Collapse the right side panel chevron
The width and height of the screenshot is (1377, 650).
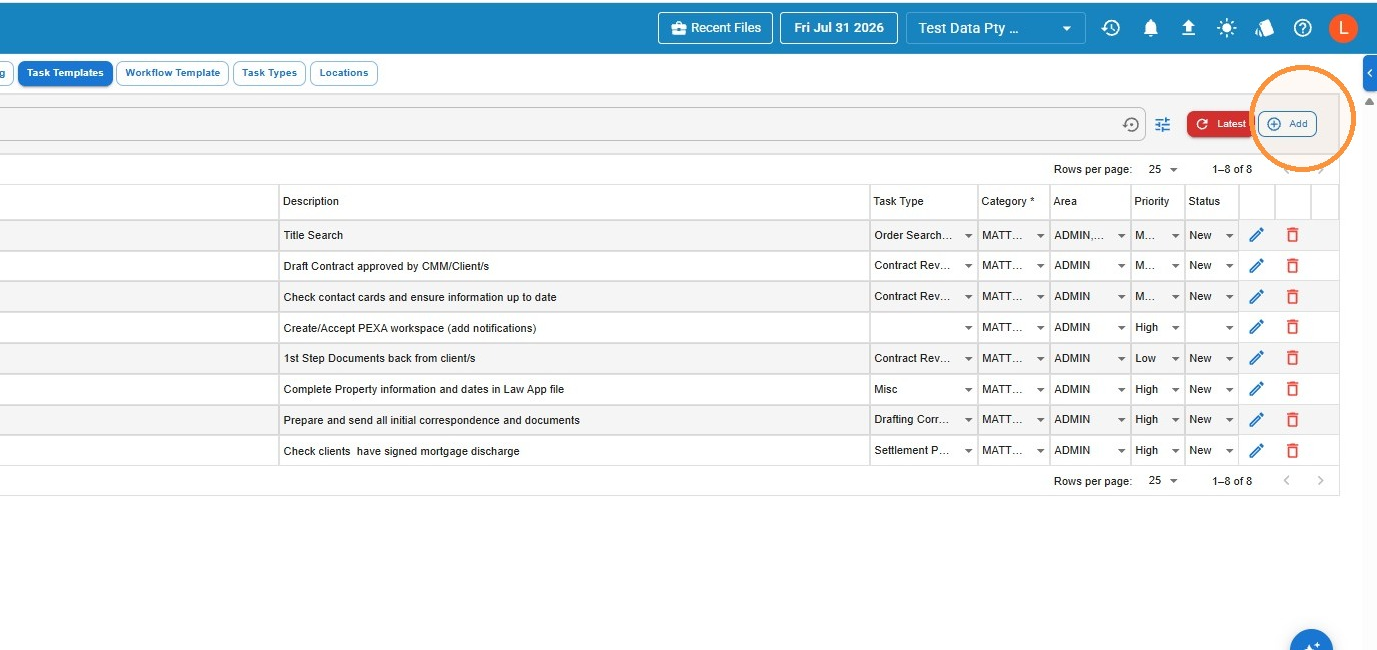(x=1370, y=73)
